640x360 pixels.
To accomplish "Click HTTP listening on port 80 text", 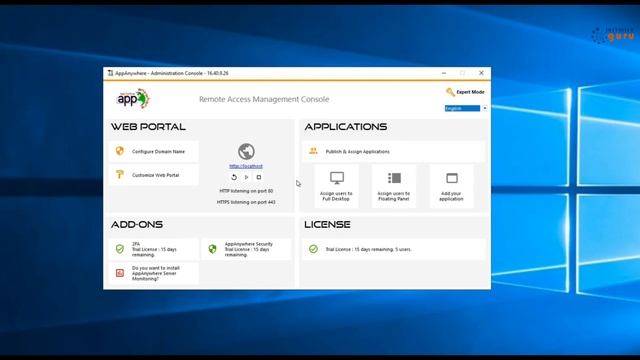I will click(246, 191).
